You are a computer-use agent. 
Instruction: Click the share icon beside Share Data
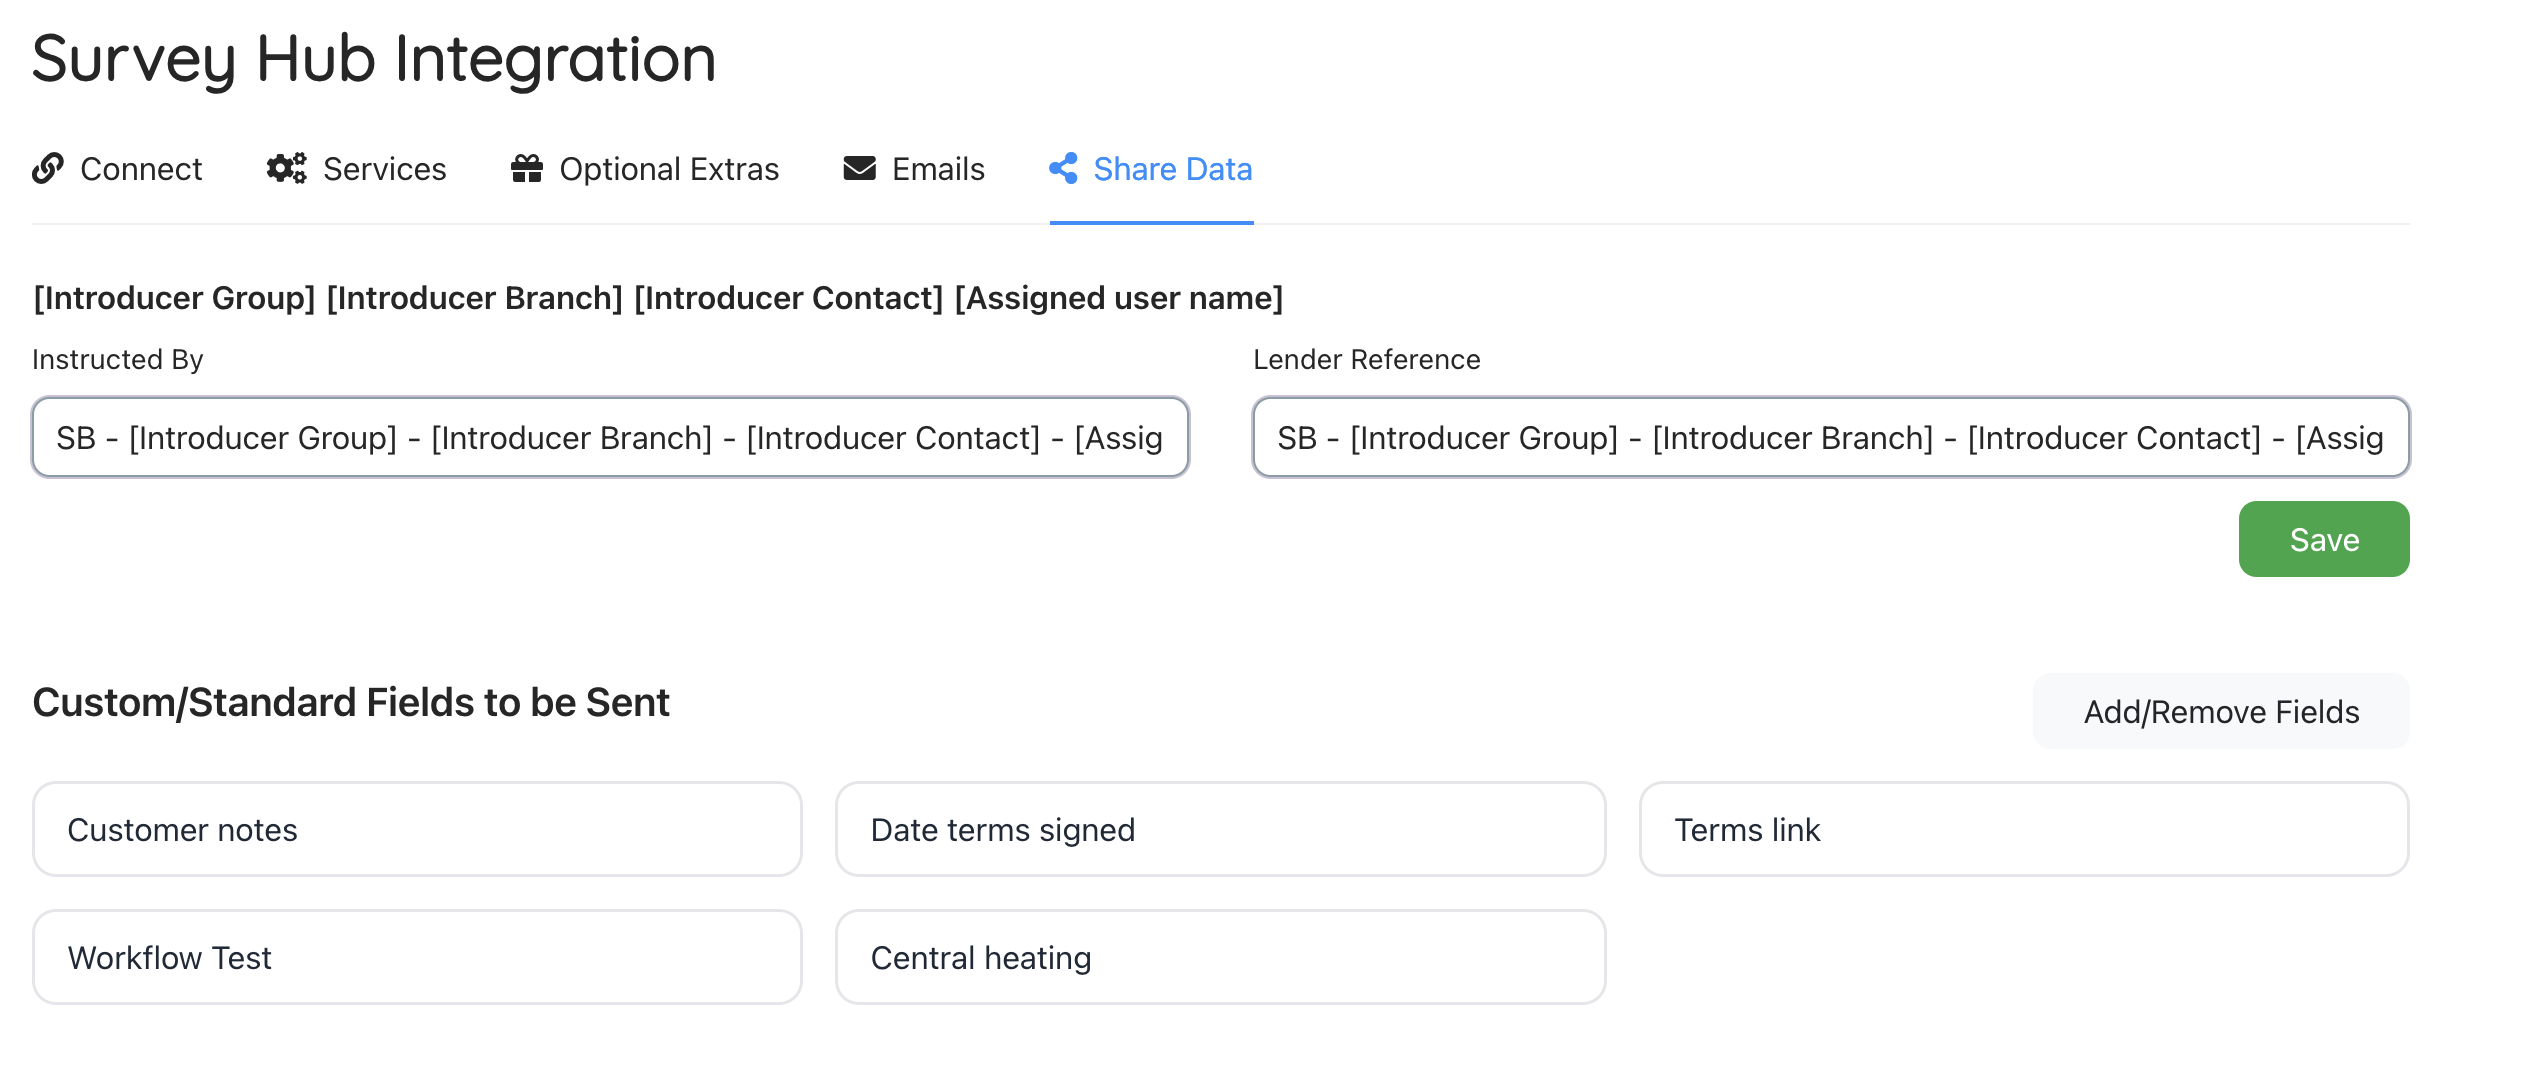point(1064,169)
